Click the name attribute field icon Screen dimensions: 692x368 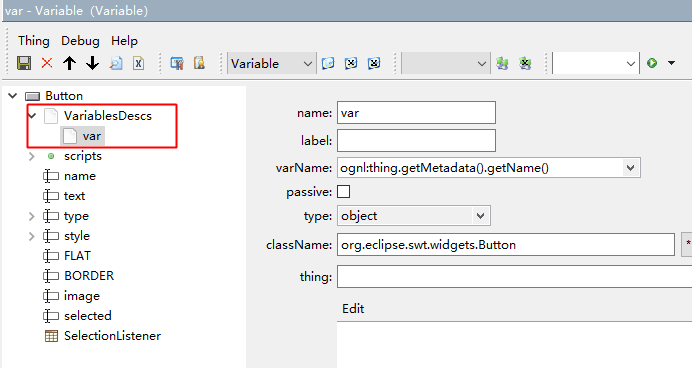(51, 176)
